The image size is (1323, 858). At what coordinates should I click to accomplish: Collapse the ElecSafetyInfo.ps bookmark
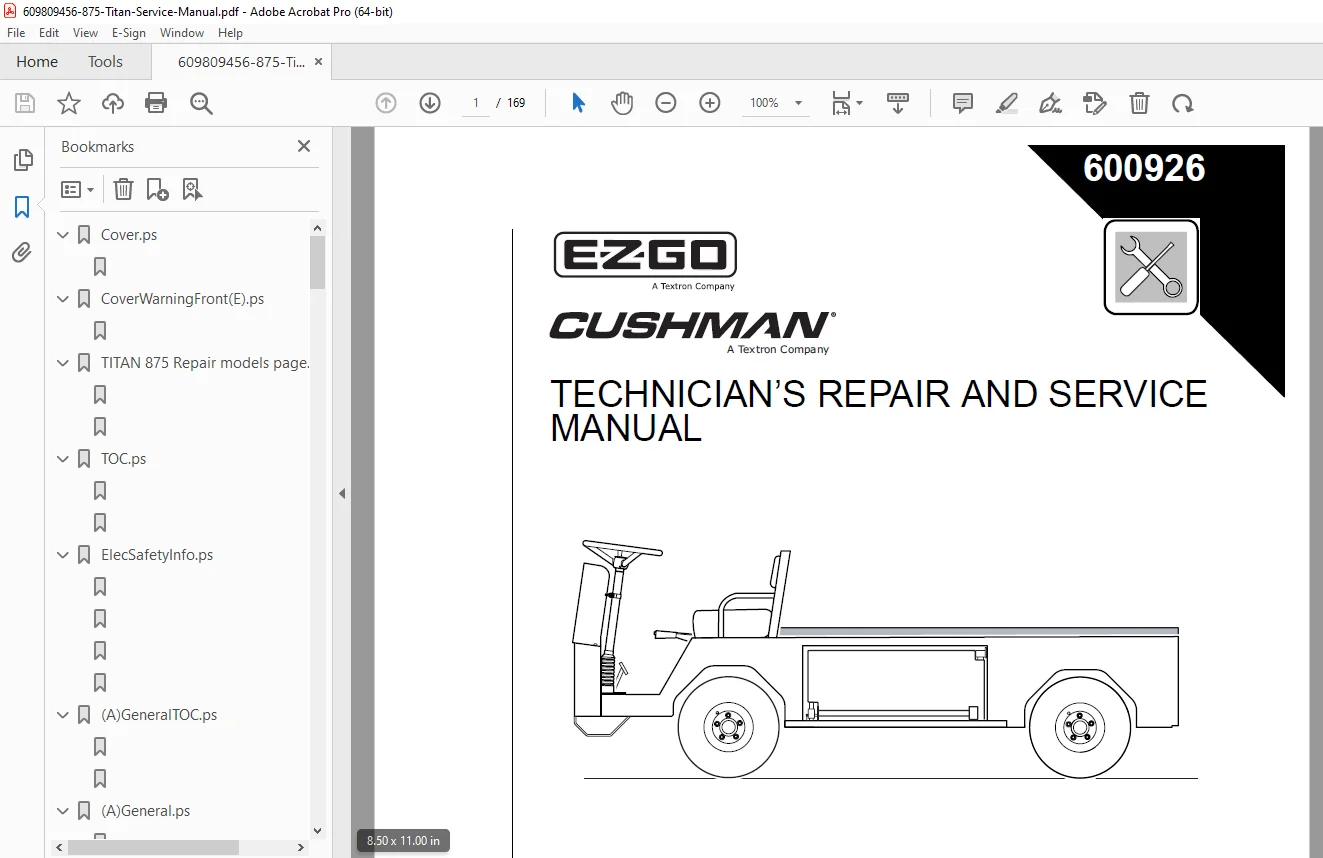coord(63,555)
